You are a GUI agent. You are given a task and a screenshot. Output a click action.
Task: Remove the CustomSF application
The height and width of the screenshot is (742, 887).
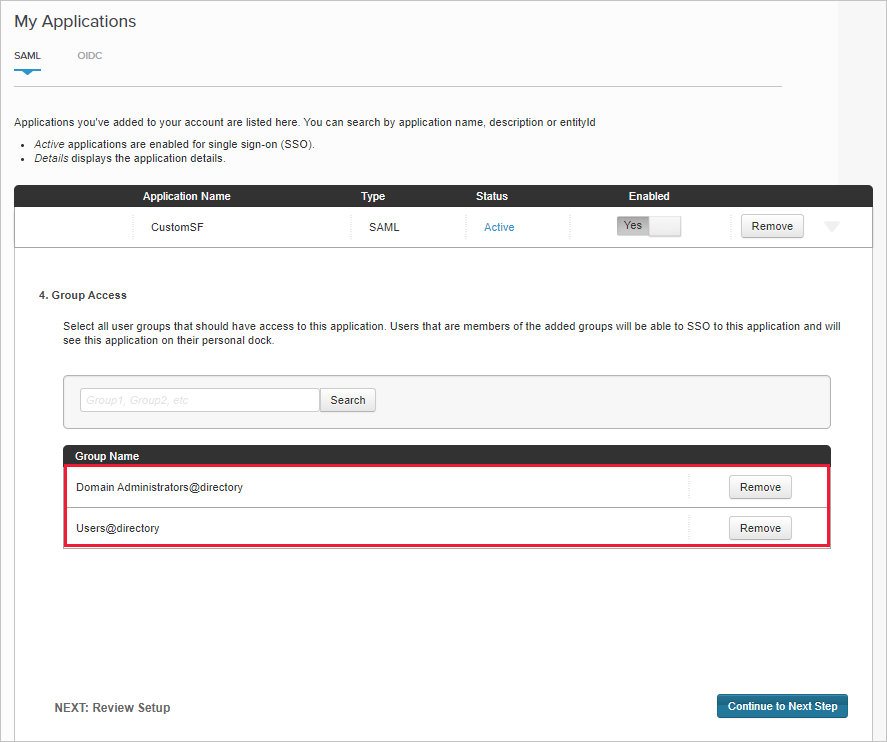click(771, 226)
